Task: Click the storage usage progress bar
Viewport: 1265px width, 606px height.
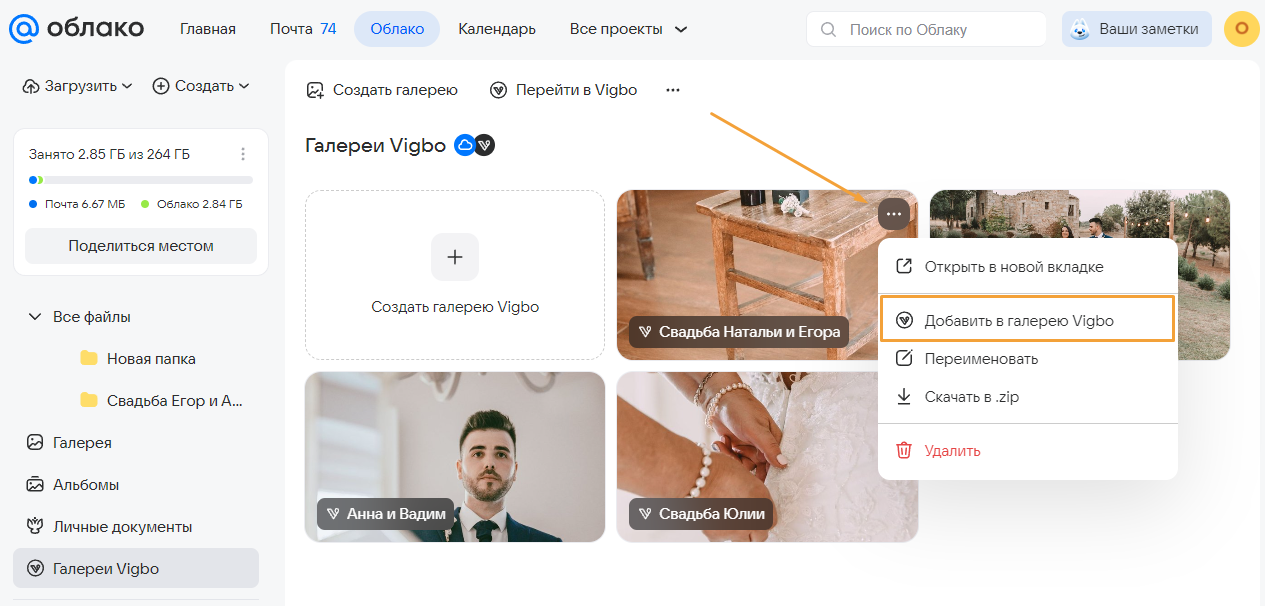Action: click(x=141, y=180)
